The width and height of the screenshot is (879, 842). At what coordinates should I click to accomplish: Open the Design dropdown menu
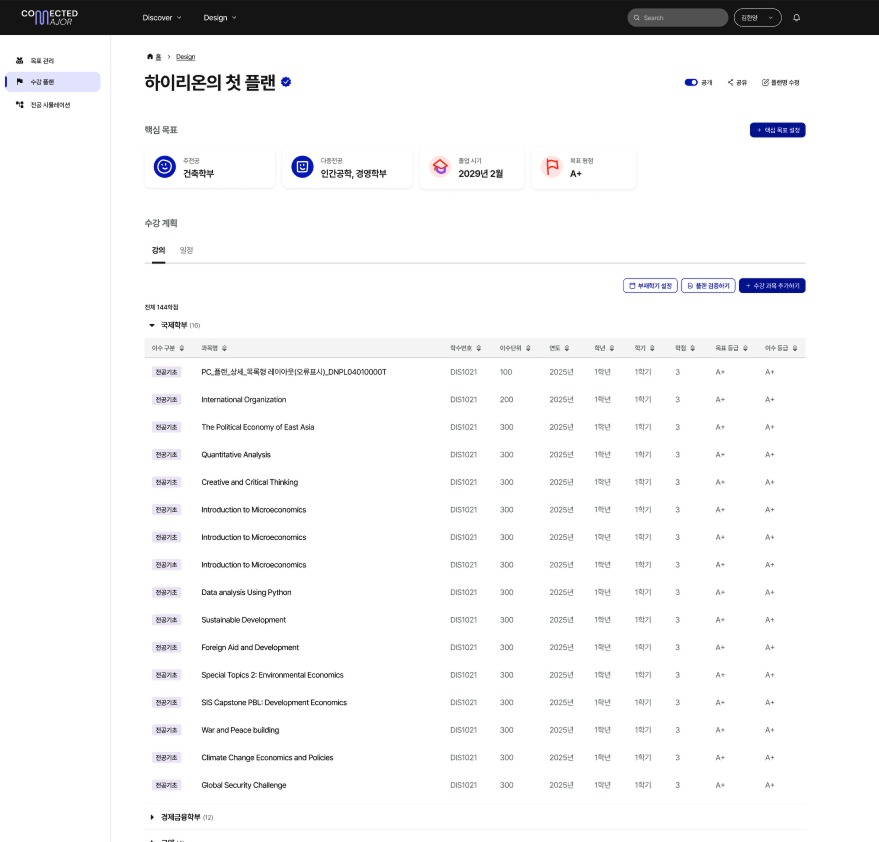click(220, 18)
